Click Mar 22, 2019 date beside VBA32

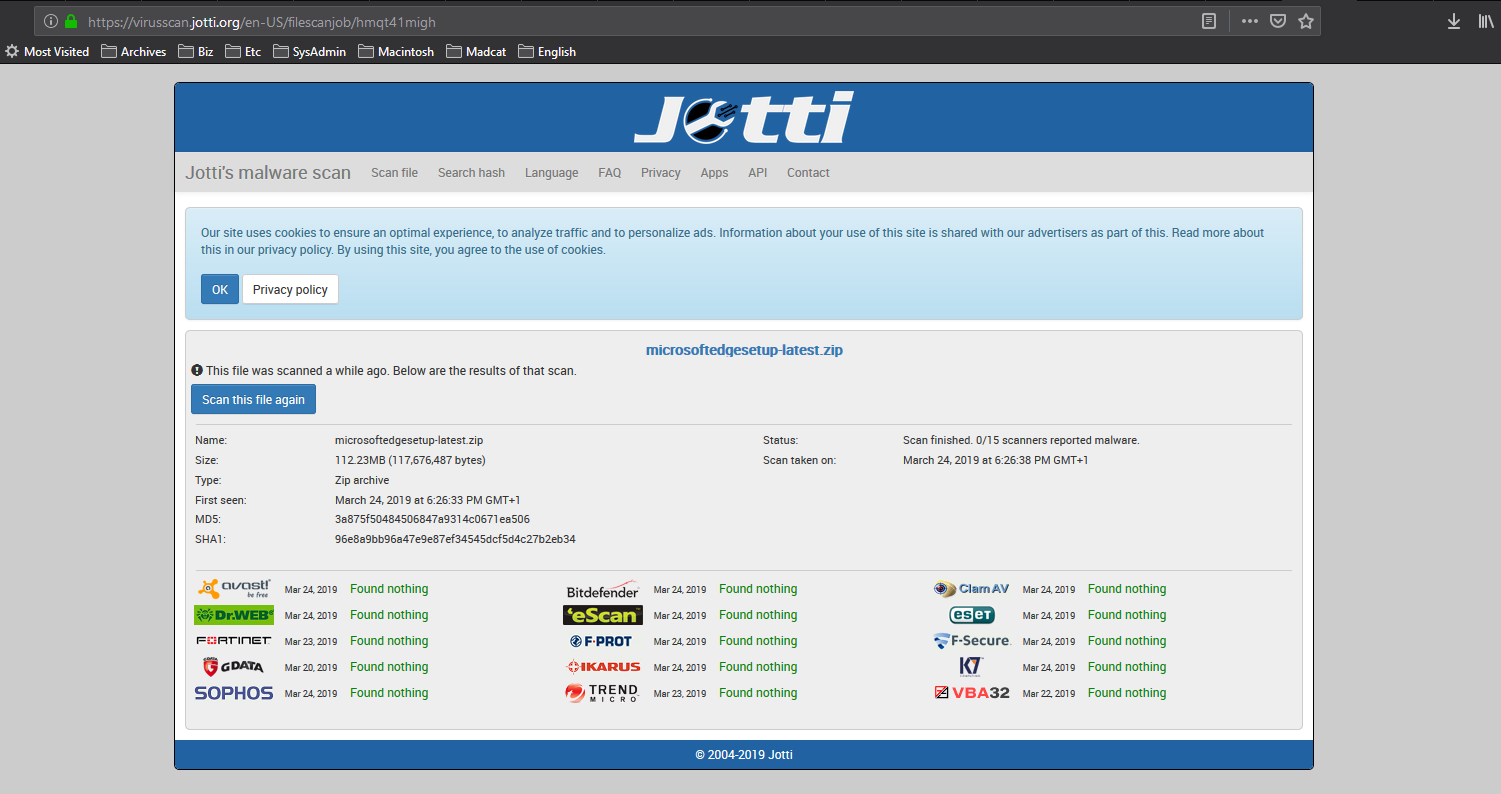(1049, 693)
